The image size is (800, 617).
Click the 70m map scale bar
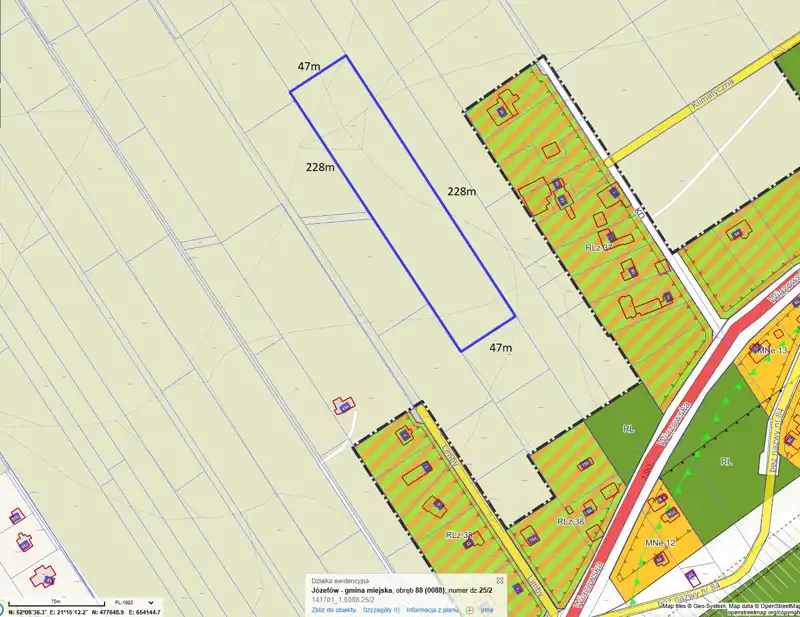[x=56, y=603]
